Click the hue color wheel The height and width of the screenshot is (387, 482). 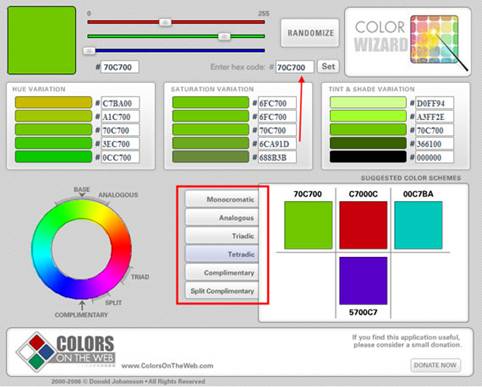point(82,249)
